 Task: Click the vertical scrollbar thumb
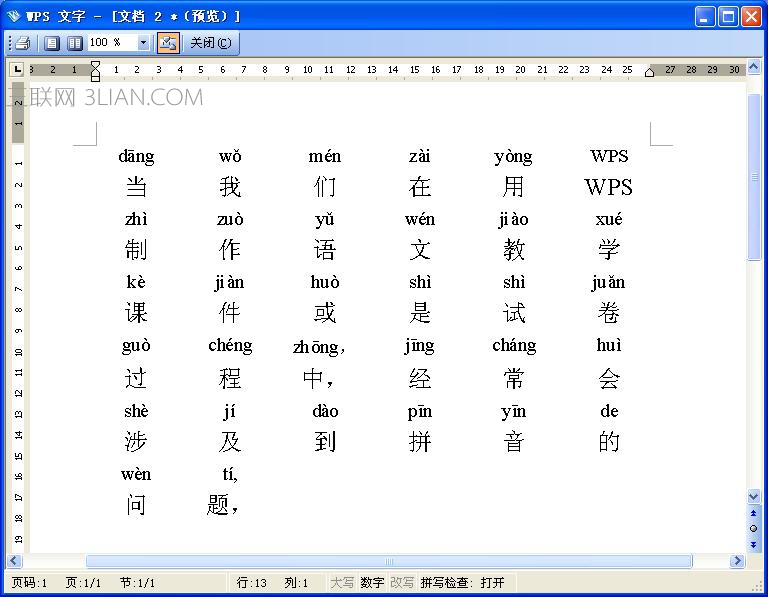click(x=754, y=176)
